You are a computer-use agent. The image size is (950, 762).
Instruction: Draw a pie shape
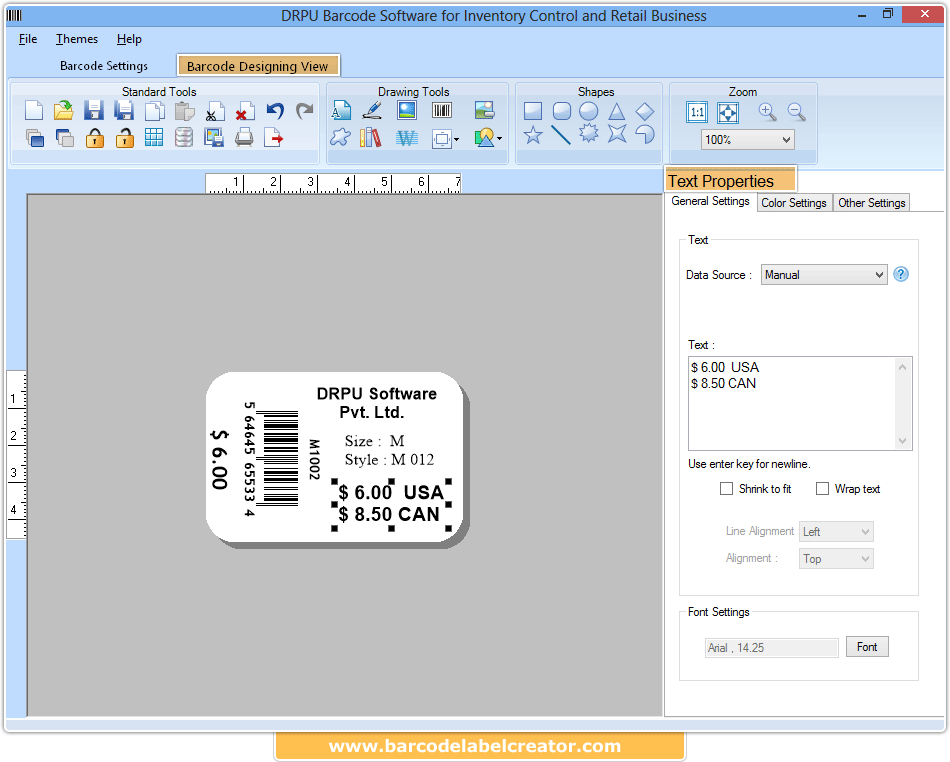tap(645, 134)
